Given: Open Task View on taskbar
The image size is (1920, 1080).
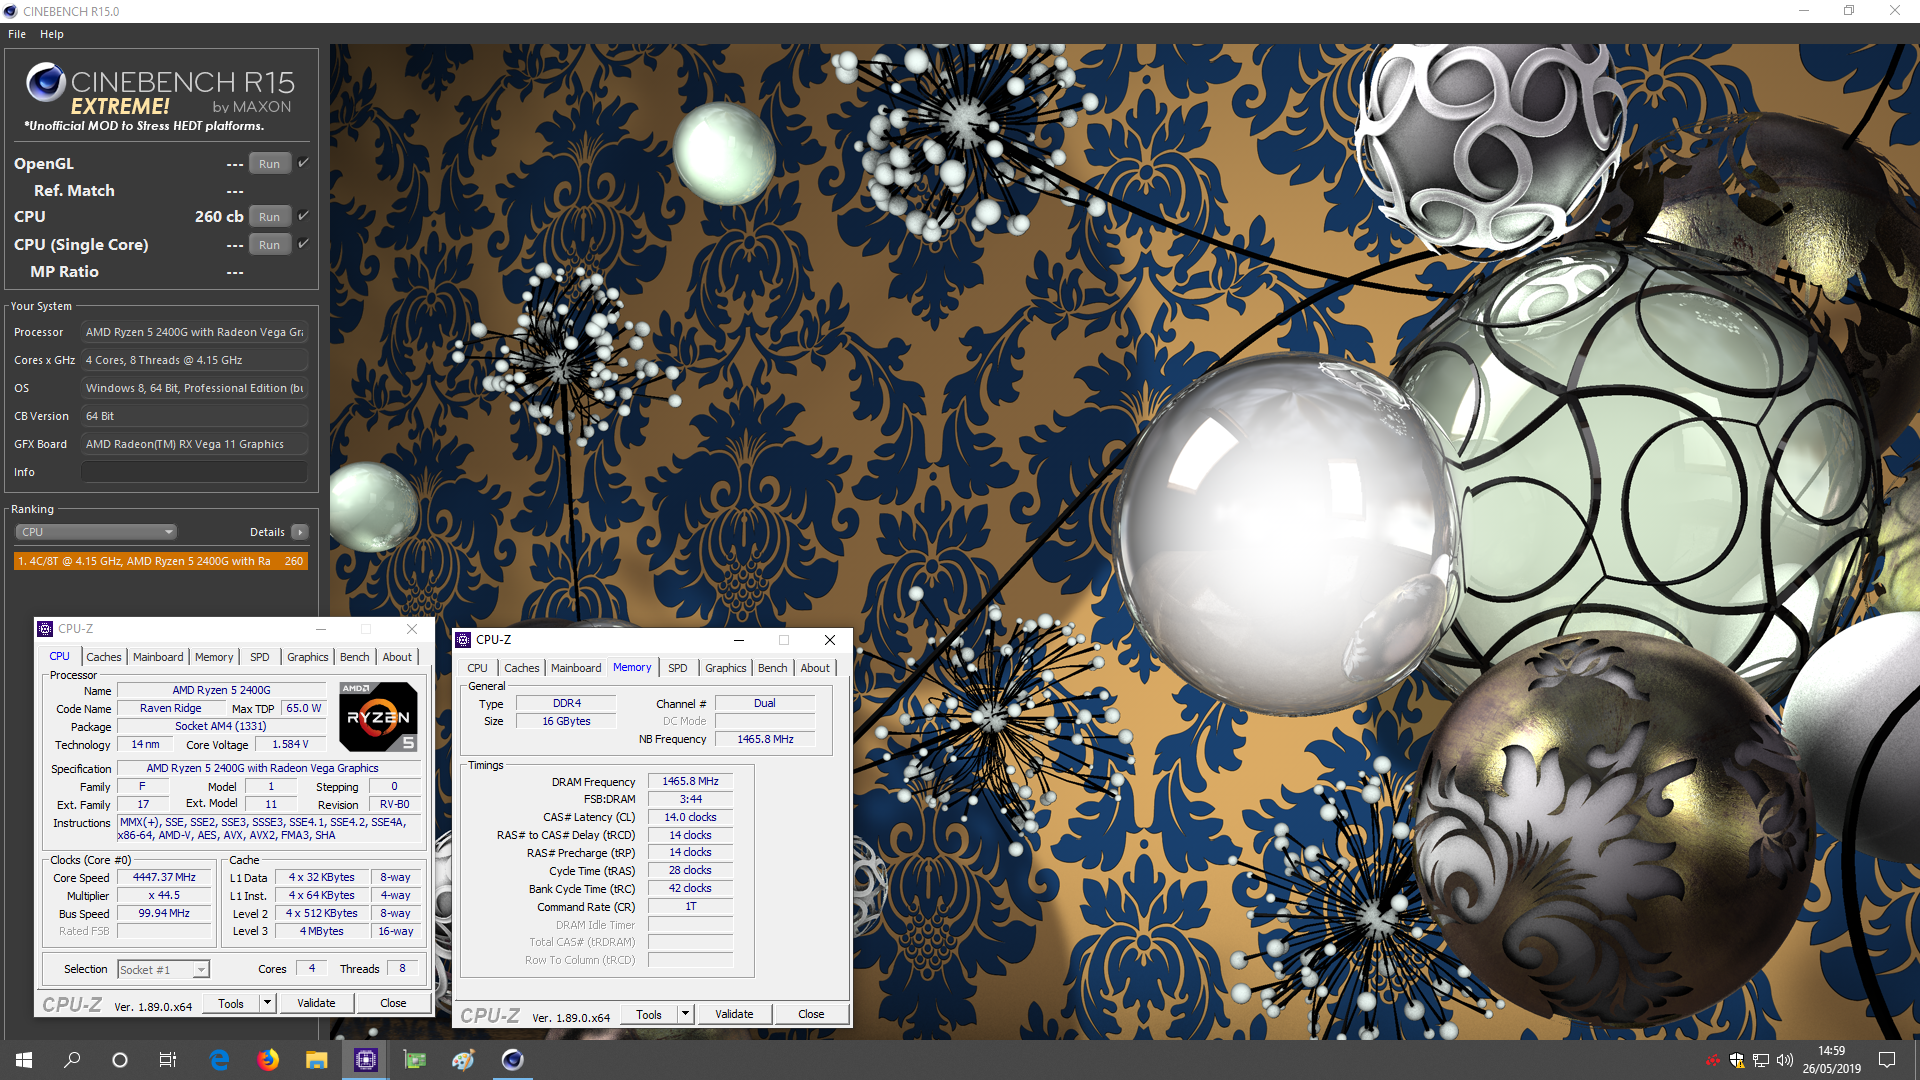Looking at the screenshot, I should (x=168, y=1060).
